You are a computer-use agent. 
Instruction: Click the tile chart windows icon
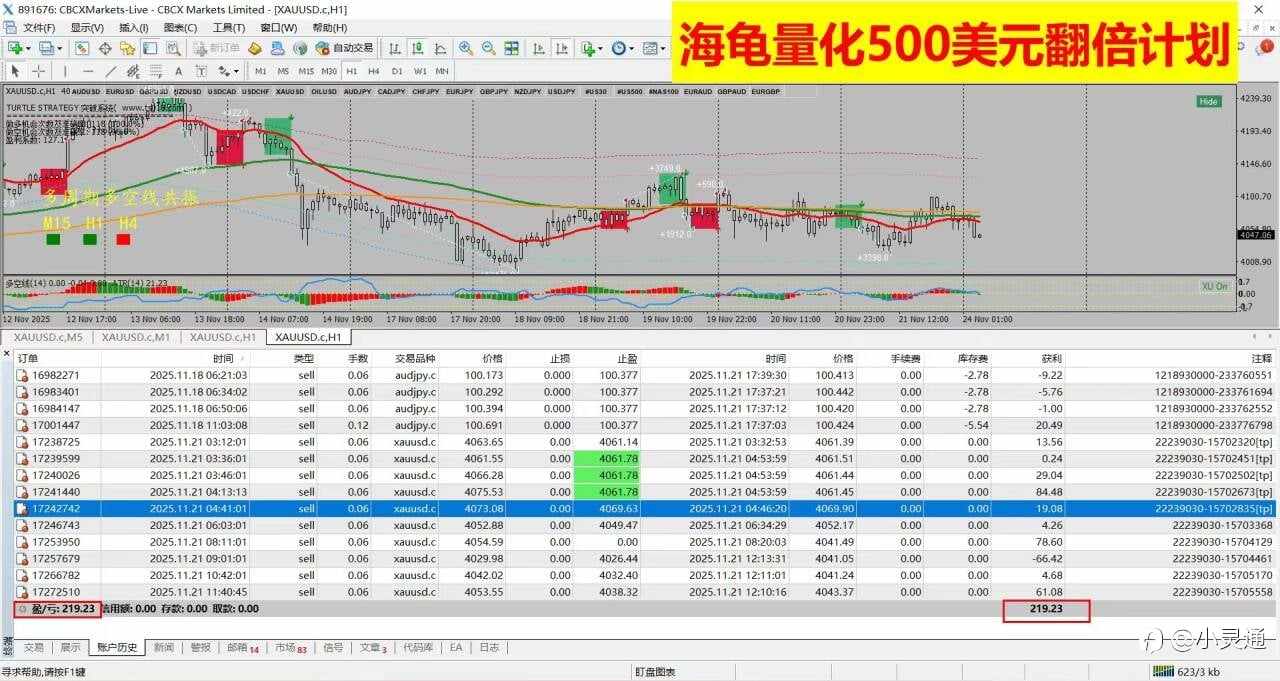click(510, 48)
